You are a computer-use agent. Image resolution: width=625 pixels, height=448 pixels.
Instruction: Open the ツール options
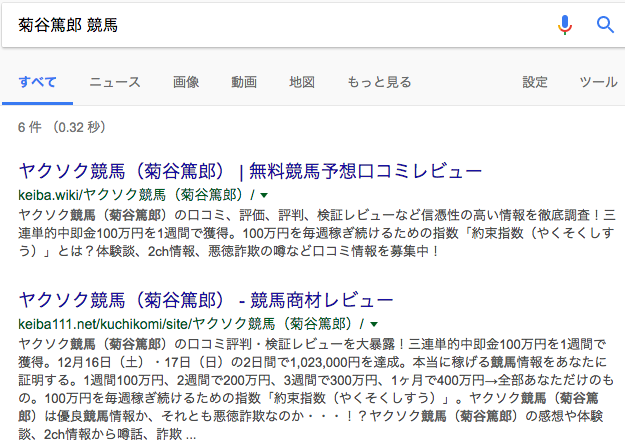pyautogui.click(x=598, y=82)
